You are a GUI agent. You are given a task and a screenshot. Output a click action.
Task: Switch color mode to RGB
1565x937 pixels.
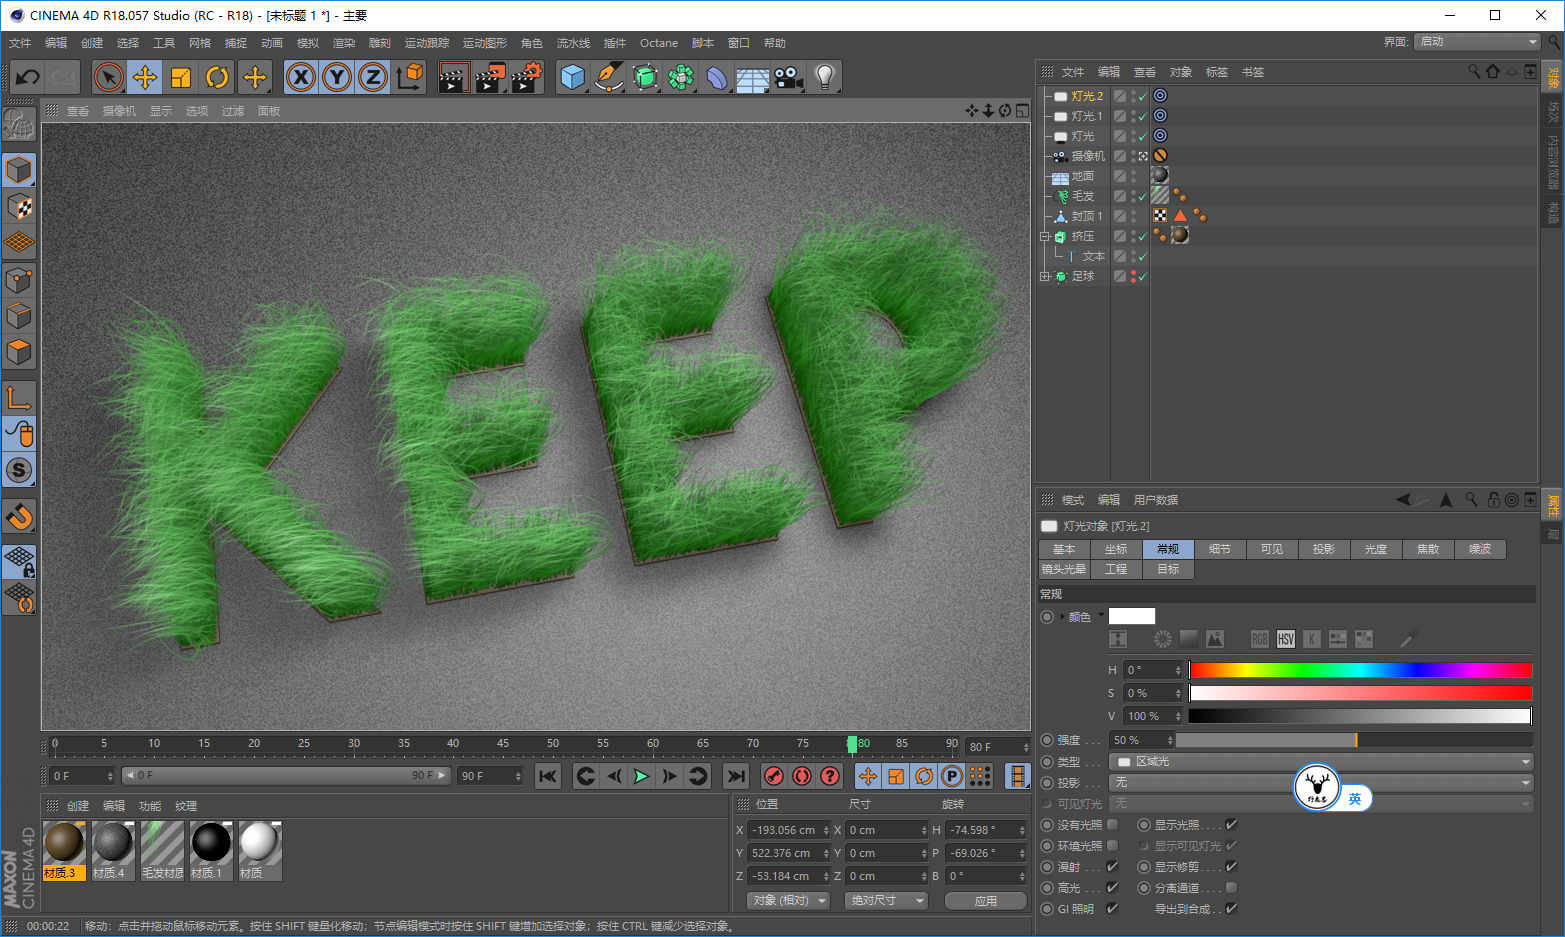pos(1260,639)
